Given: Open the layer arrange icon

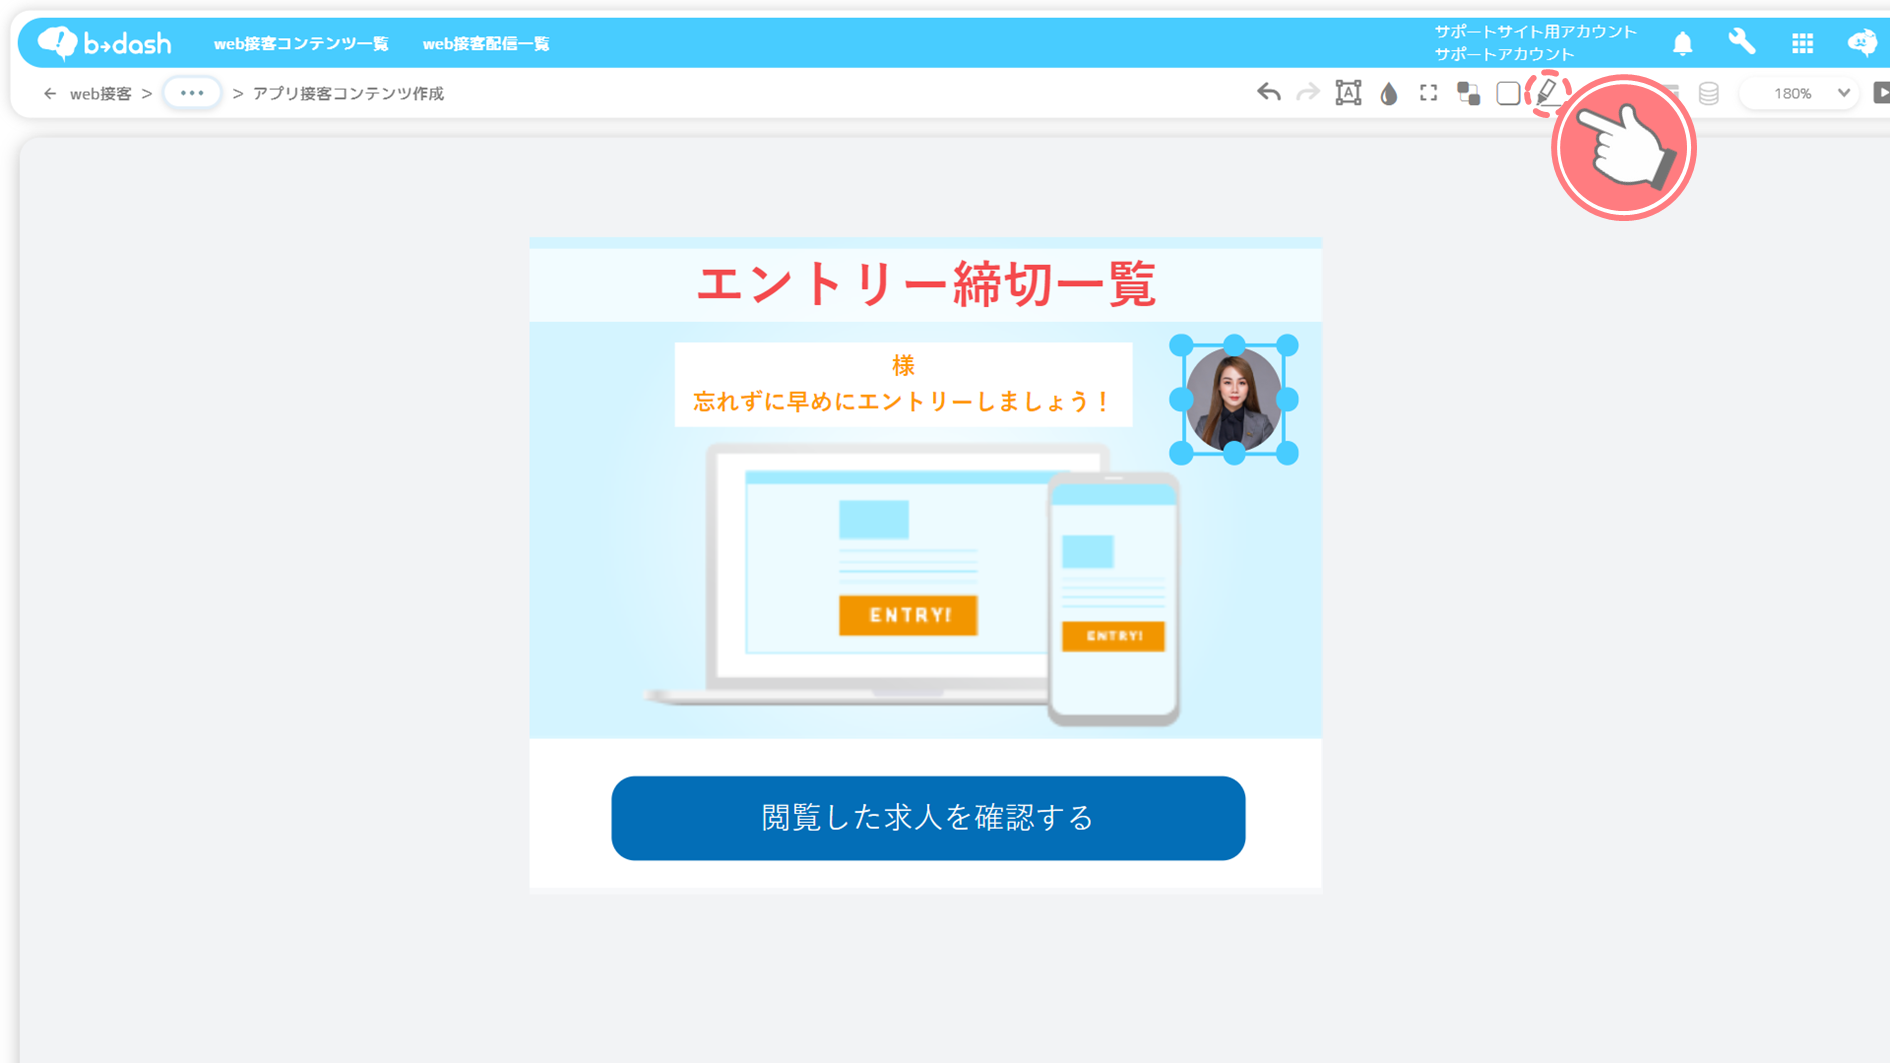Looking at the screenshot, I should pos(1468,93).
